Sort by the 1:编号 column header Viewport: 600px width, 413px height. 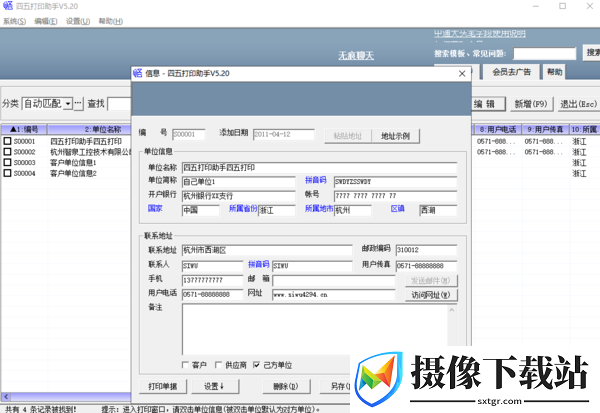coord(24,129)
